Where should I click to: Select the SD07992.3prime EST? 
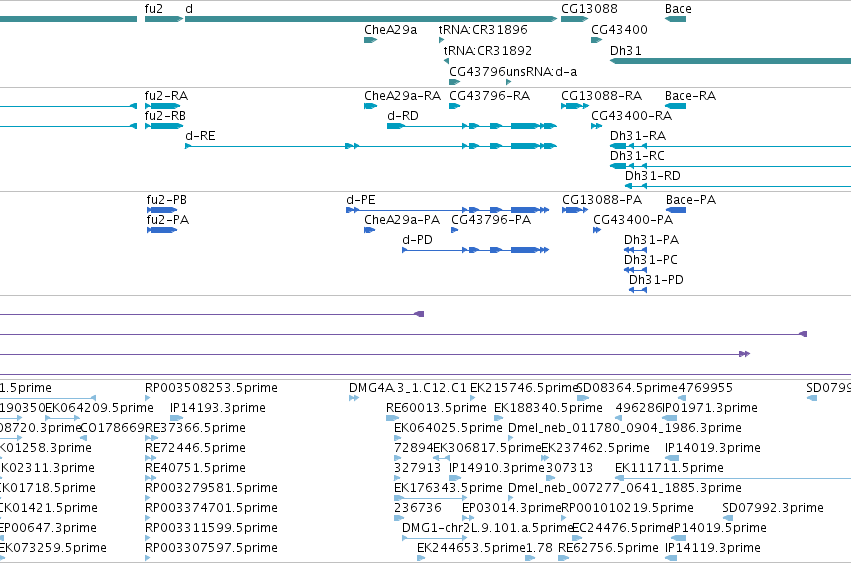click(727, 518)
